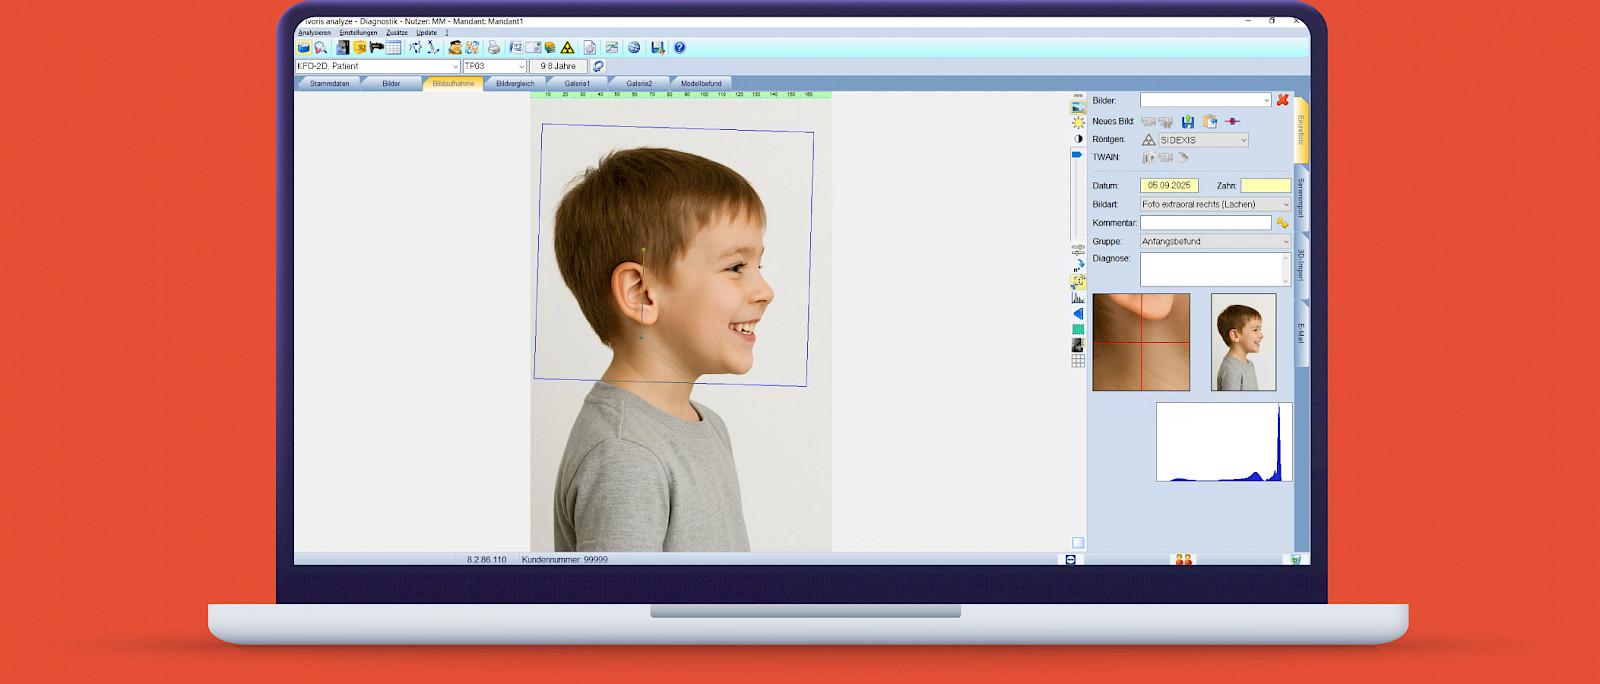Expand the SIDEXIS Röntgen dropdown
The image size is (1600, 684).
(1244, 140)
